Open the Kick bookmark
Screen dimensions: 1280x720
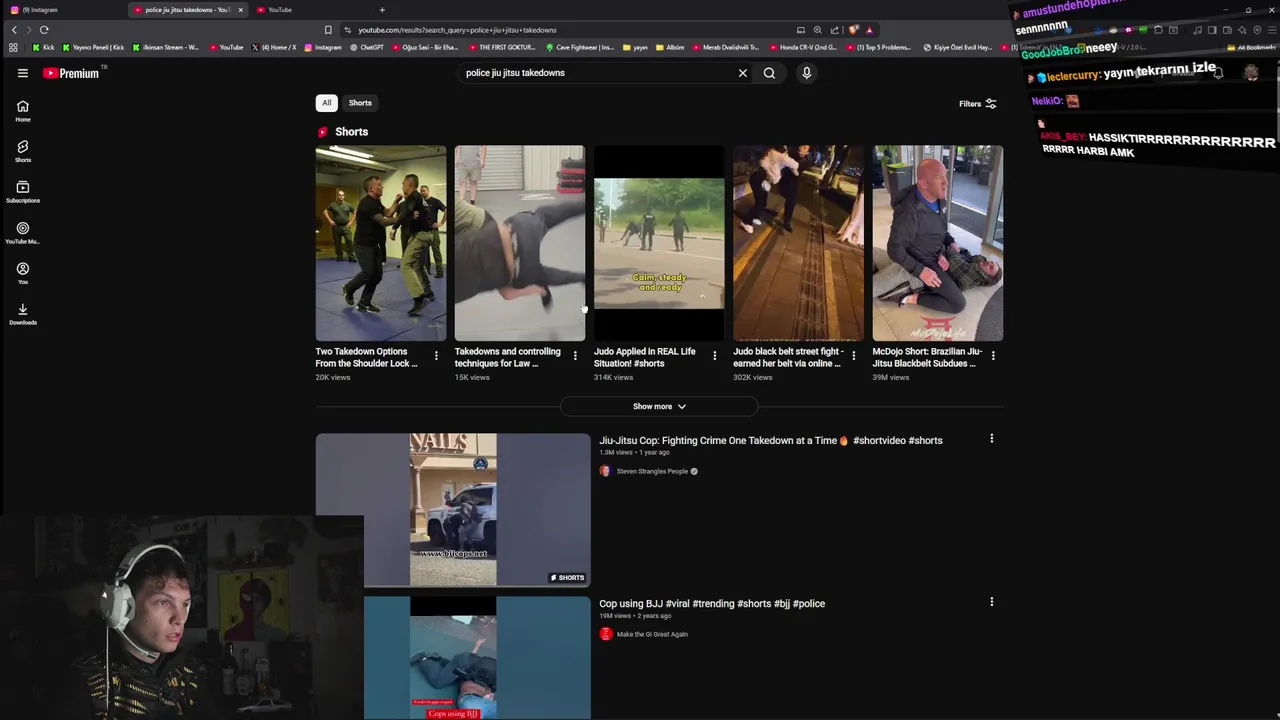(x=43, y=47)
